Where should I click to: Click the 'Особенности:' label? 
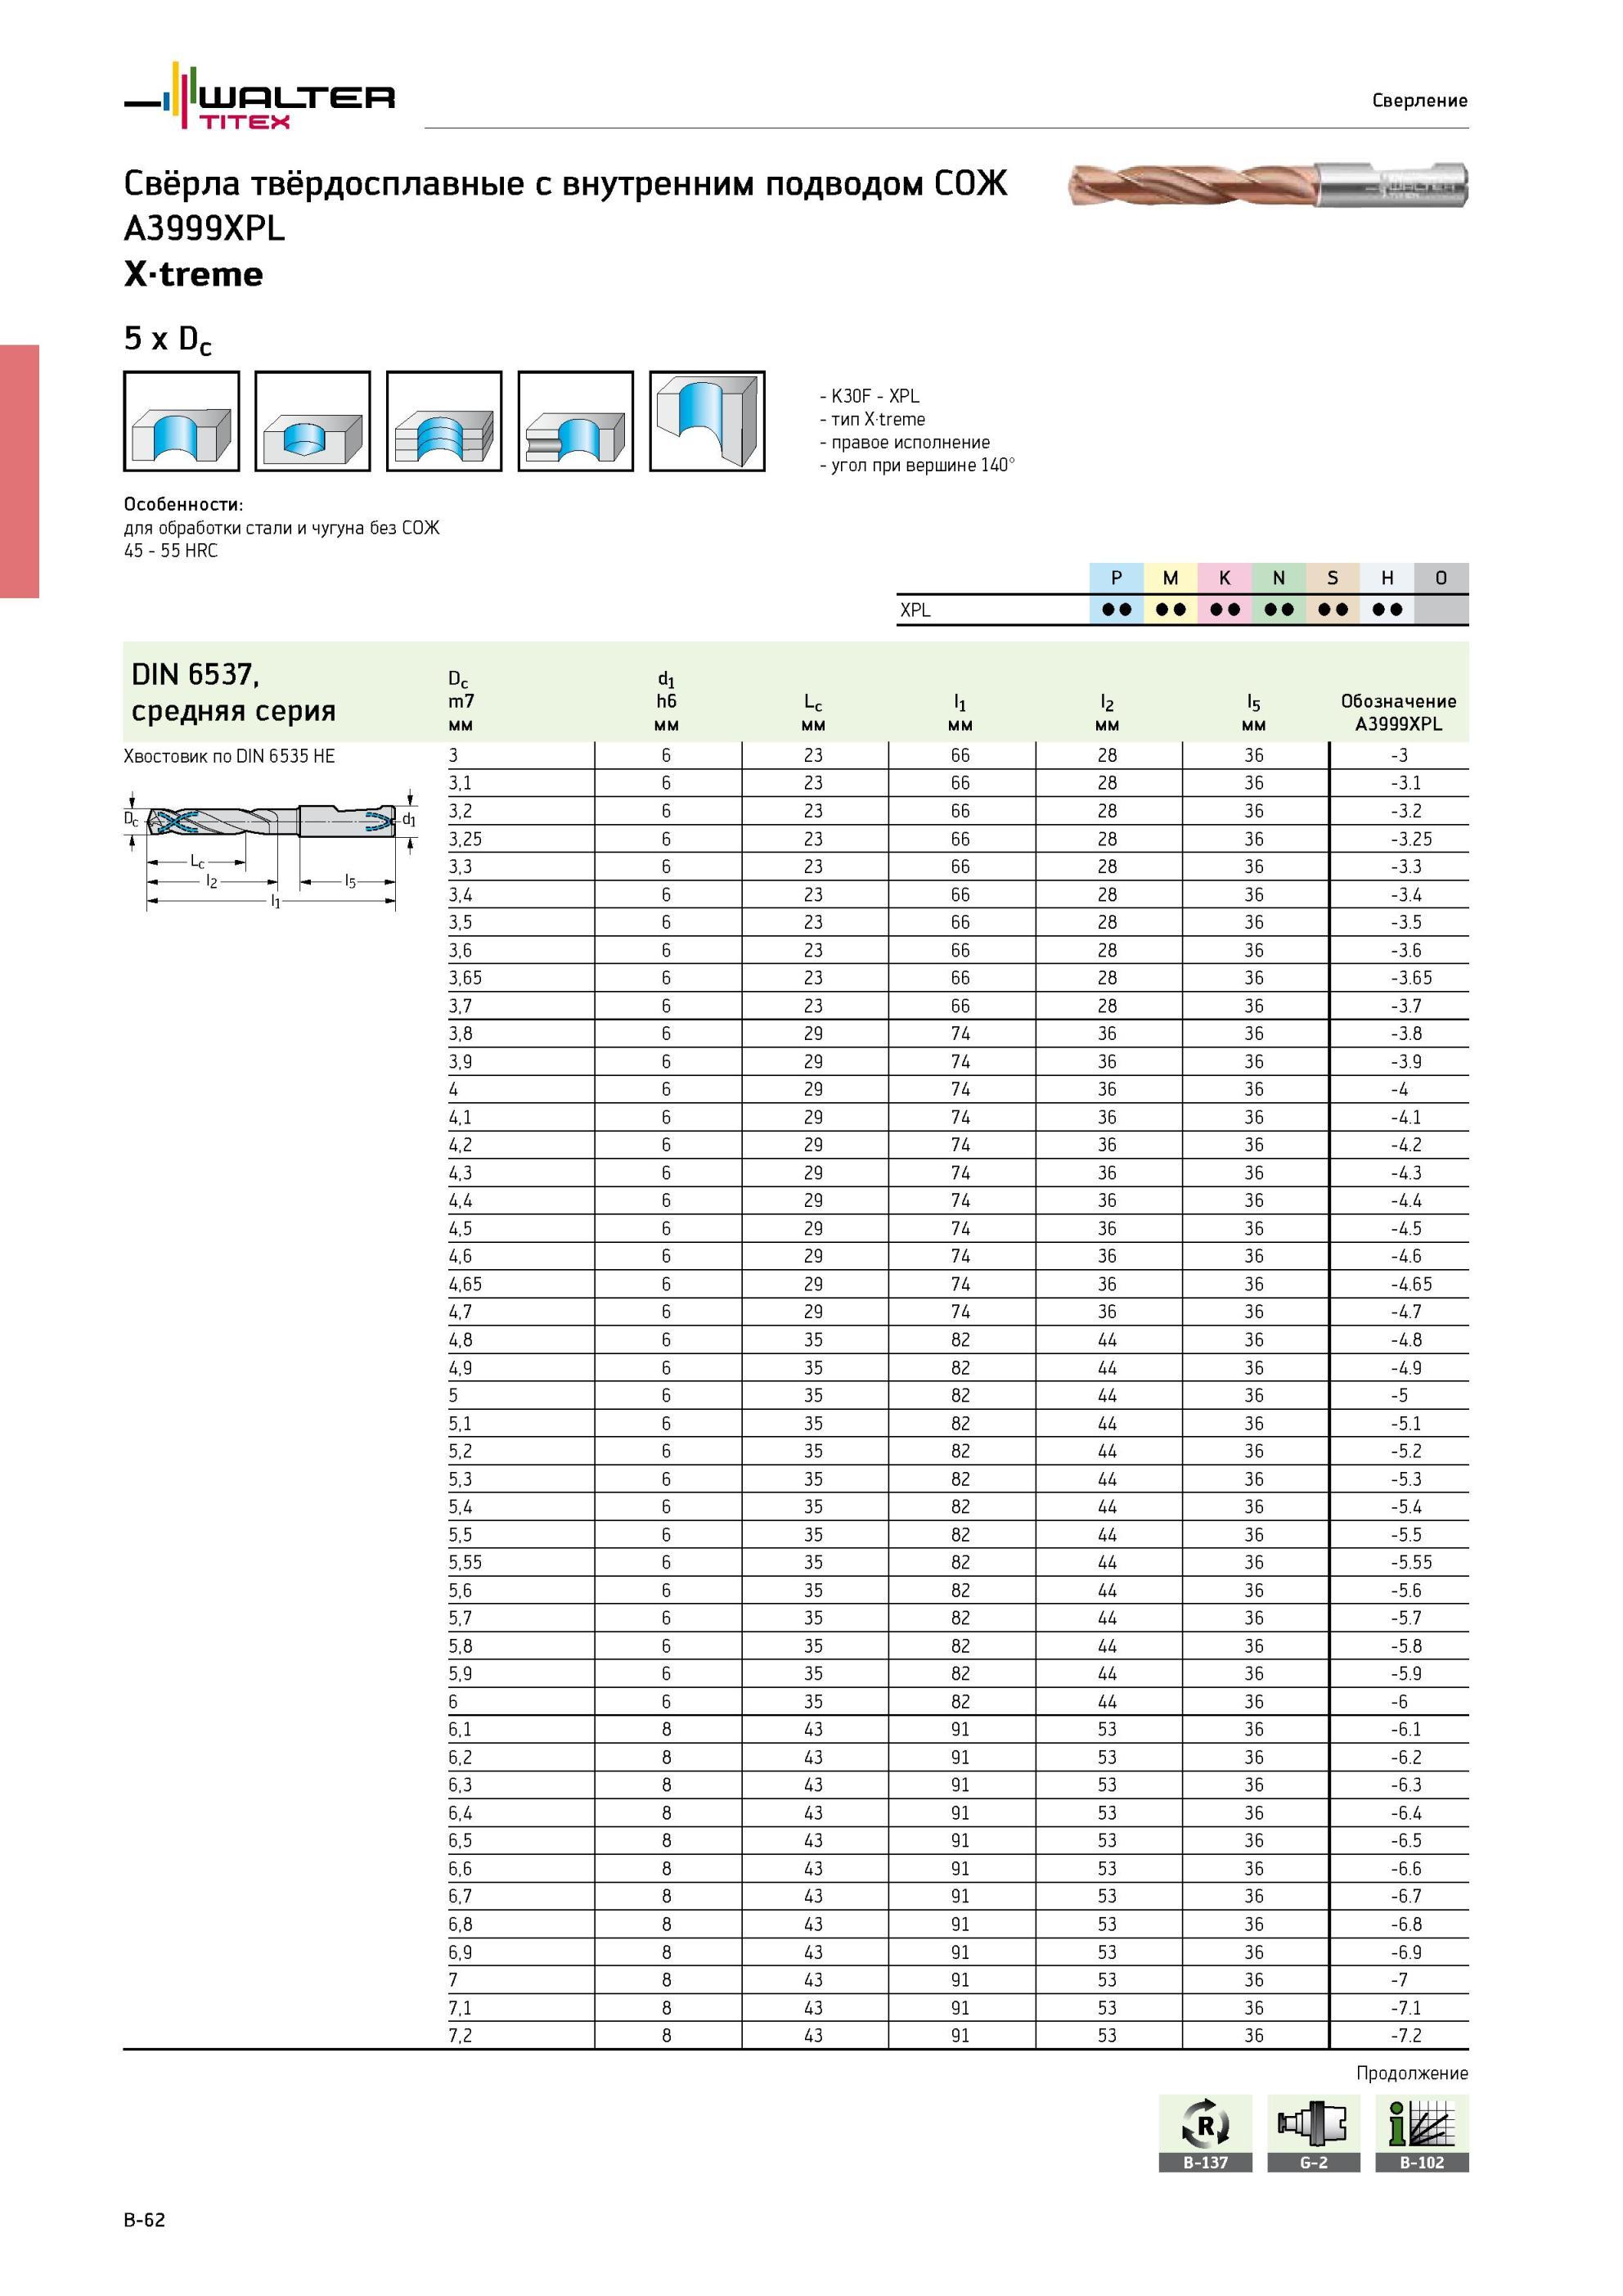[184, 504]
